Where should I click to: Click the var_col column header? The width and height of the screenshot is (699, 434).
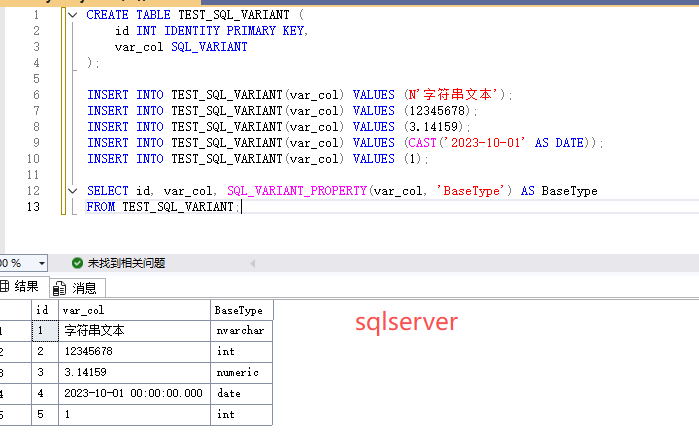(134, 310)
